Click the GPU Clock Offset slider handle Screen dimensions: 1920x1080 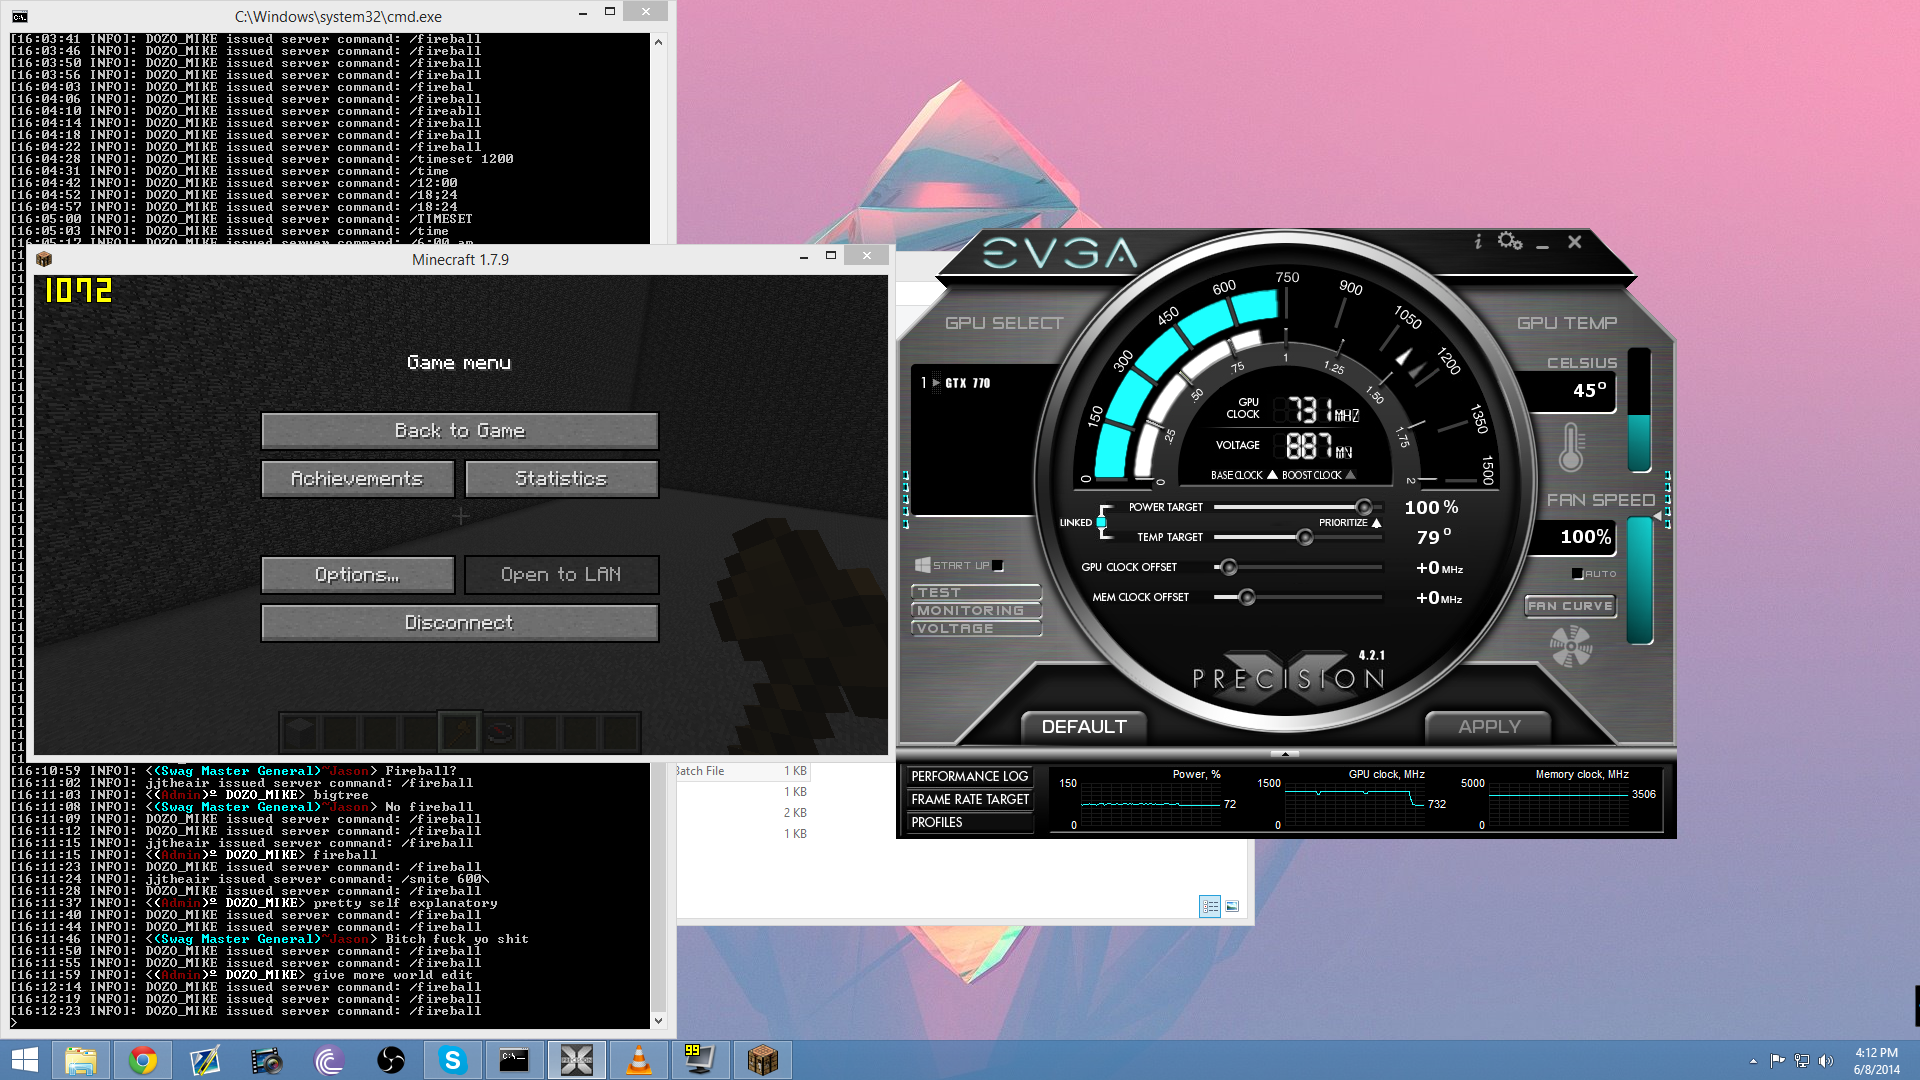click(1229, 567)
